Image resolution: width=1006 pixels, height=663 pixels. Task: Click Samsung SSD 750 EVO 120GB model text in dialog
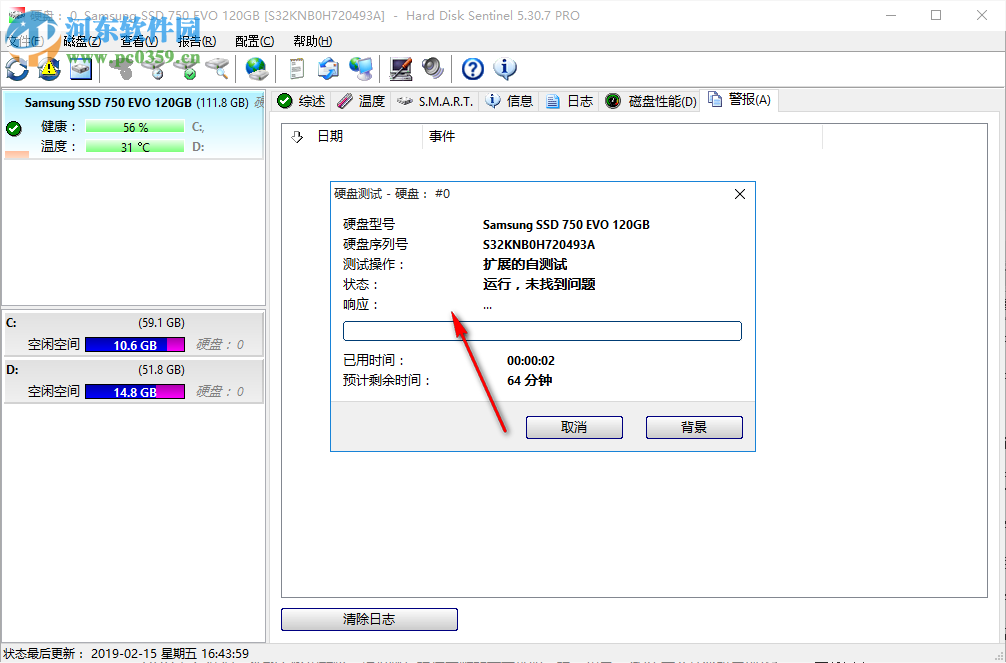click(x=566, y=225)
